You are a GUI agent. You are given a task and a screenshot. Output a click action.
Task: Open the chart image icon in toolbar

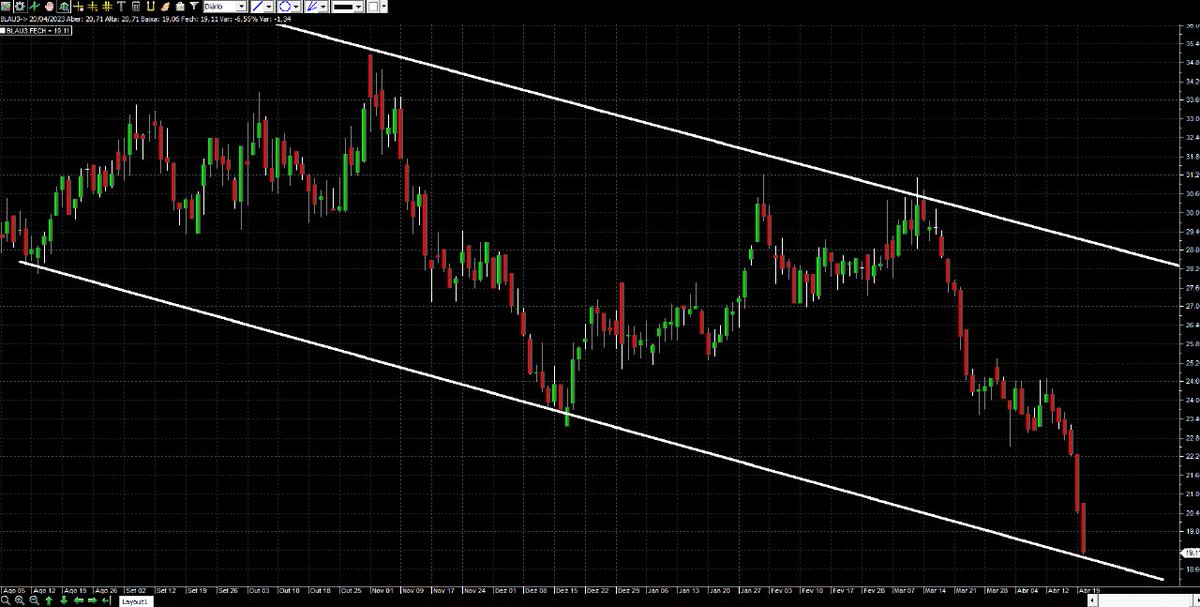[x=6, y=6]
